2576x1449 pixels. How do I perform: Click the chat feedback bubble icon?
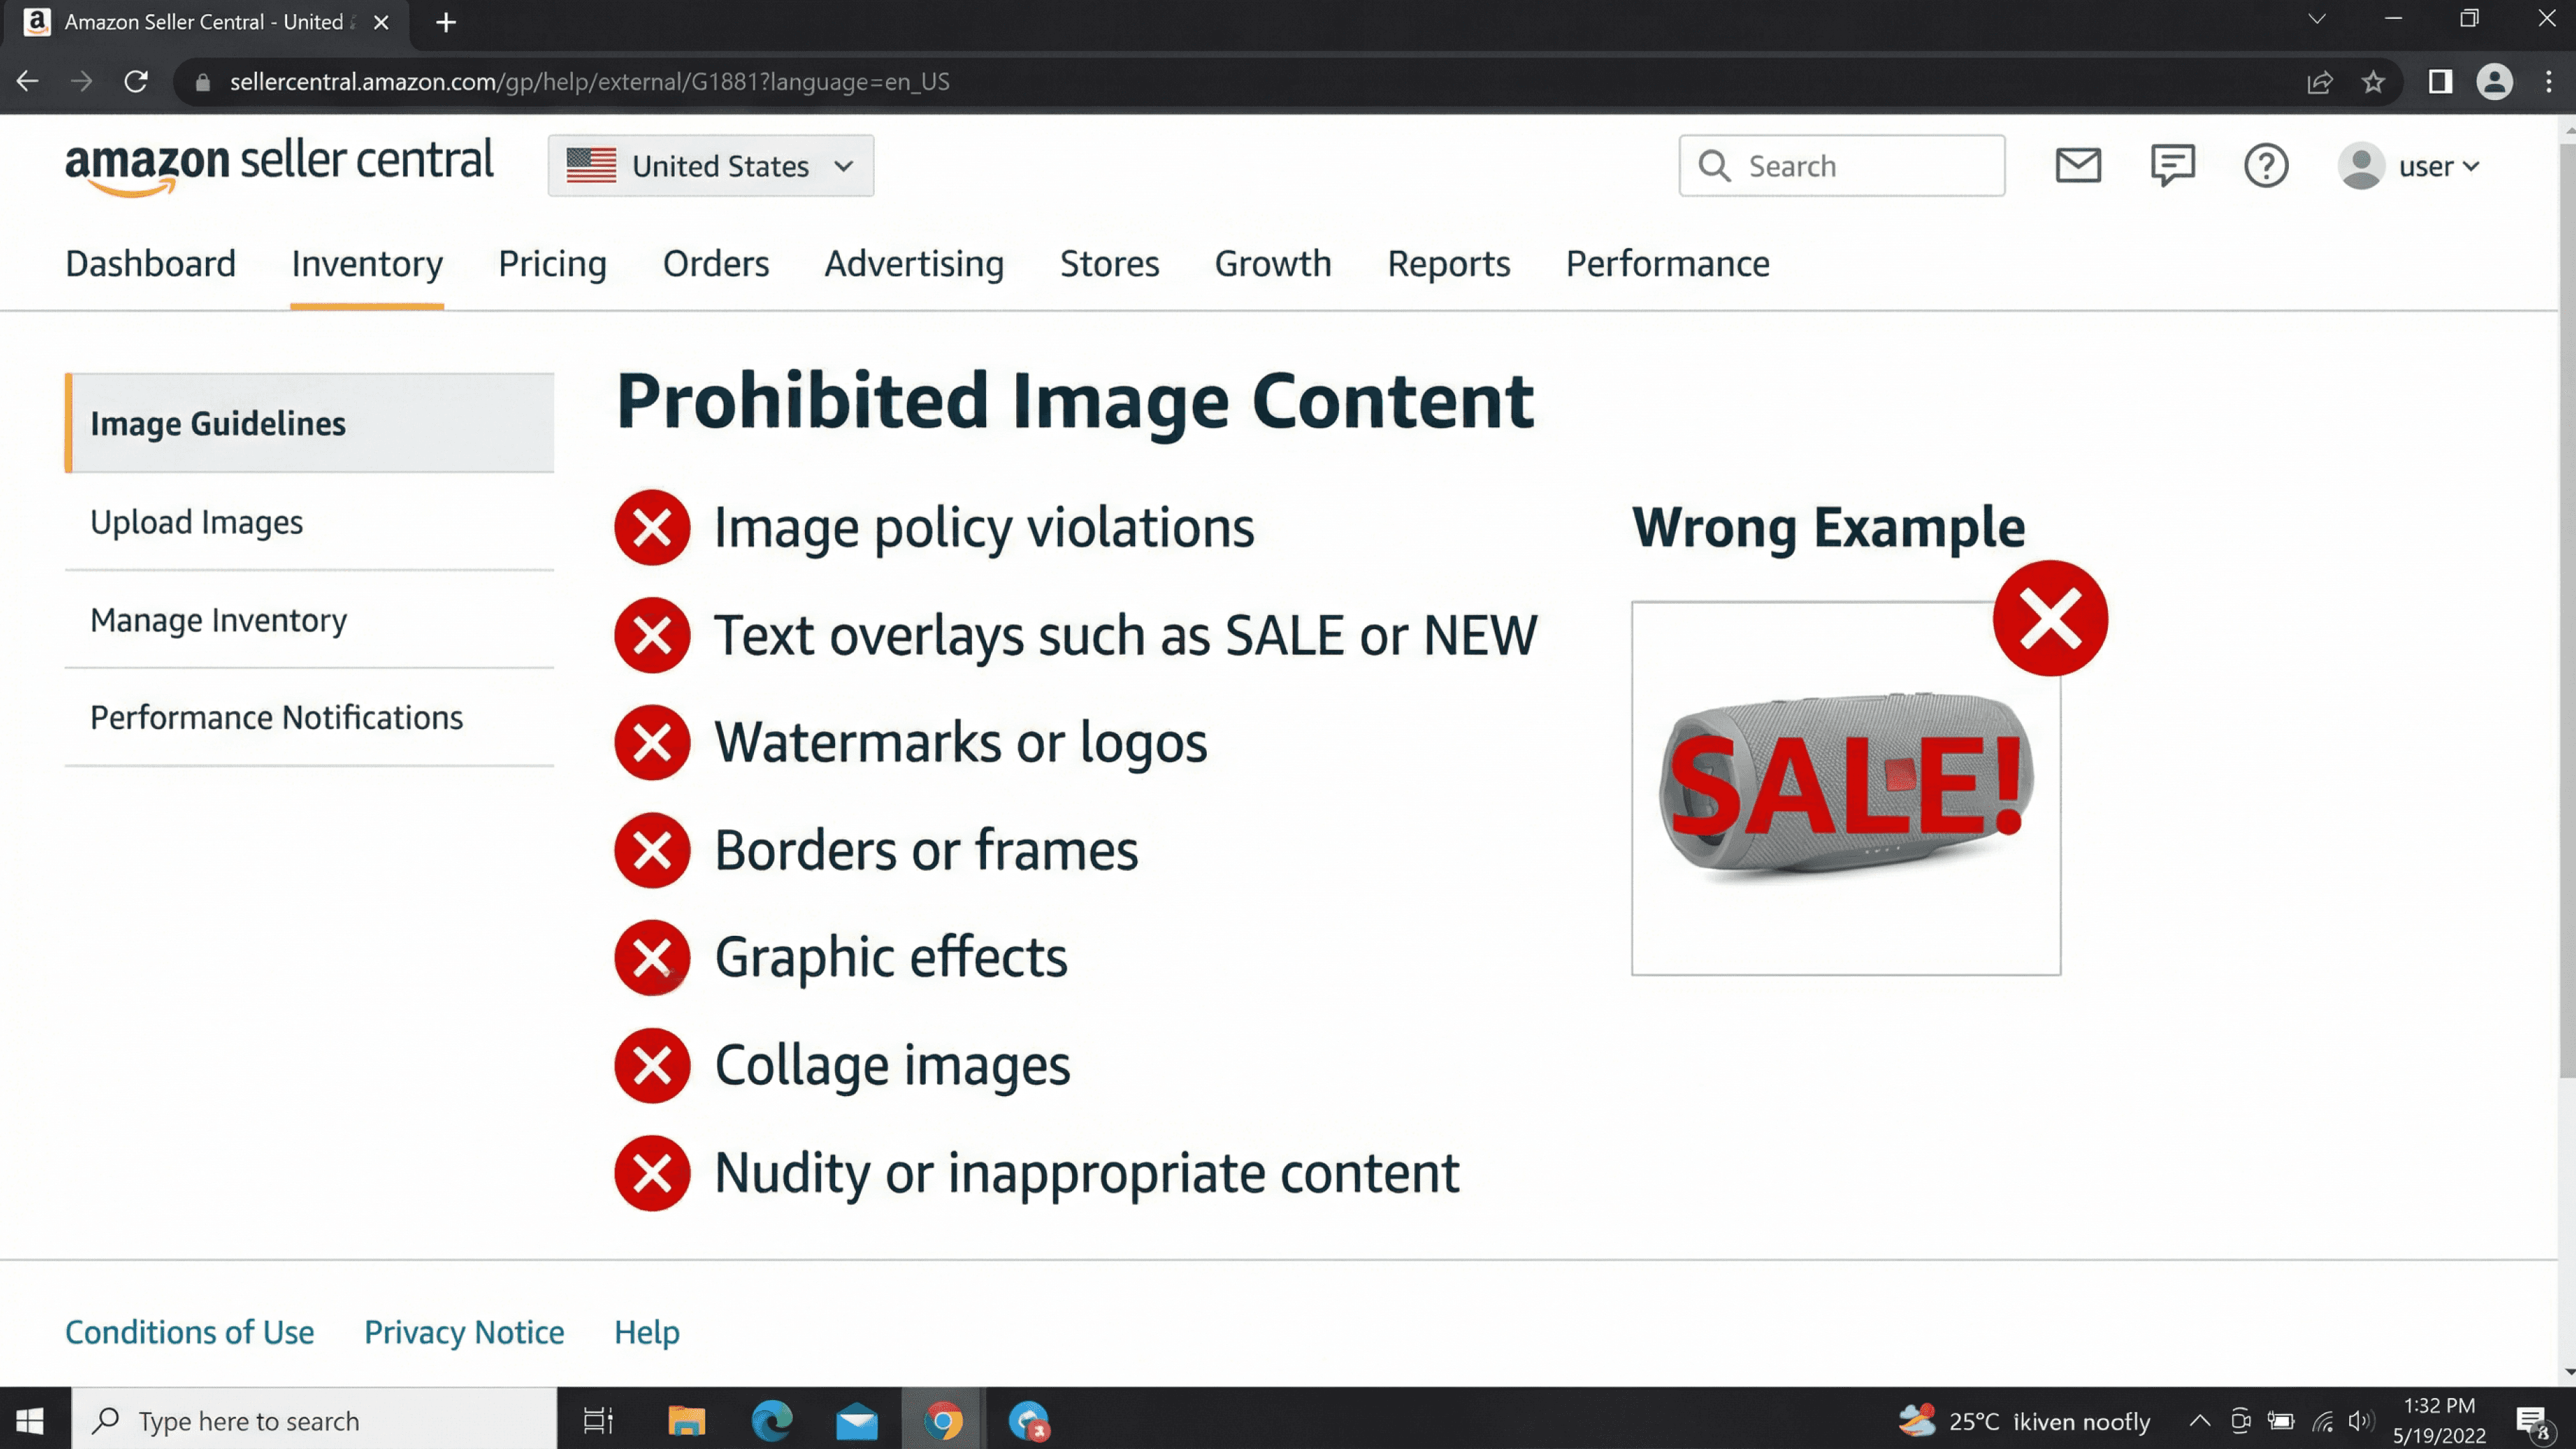pyautogui.click(x=2172, y=165)
